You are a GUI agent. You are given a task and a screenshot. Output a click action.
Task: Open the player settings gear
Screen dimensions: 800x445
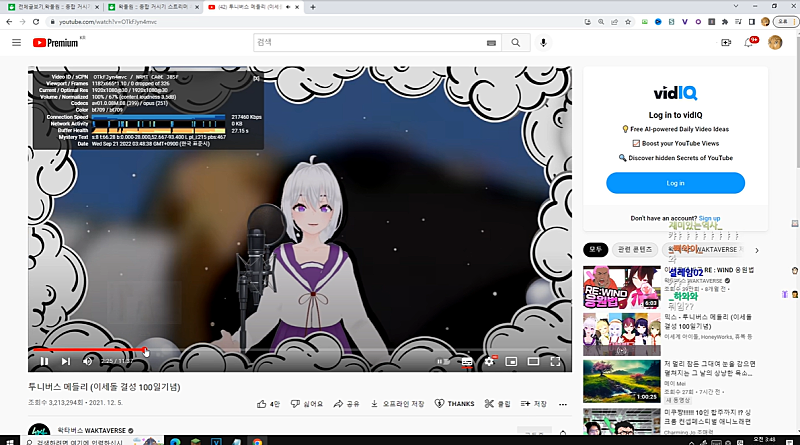point(489,361)
